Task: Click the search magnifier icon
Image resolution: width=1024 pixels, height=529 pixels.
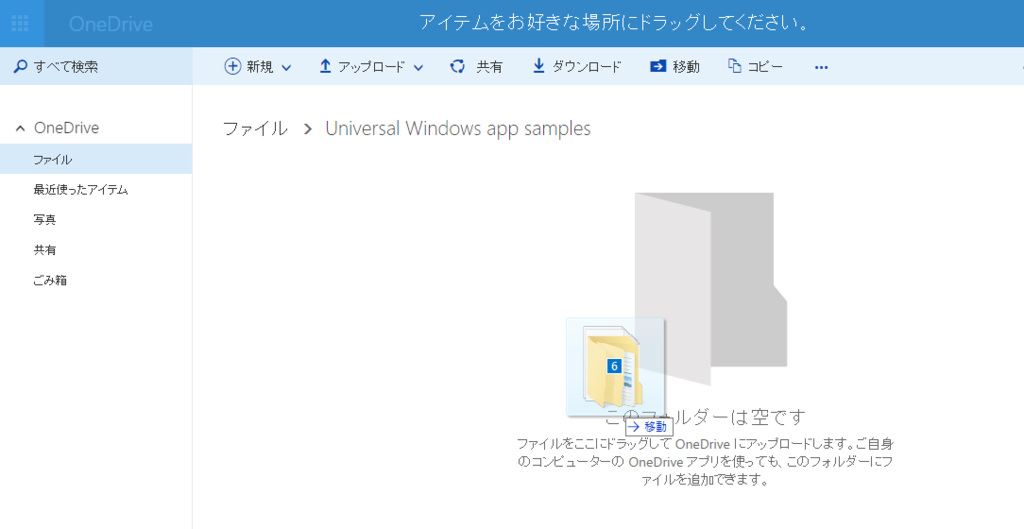Action: 21,66
